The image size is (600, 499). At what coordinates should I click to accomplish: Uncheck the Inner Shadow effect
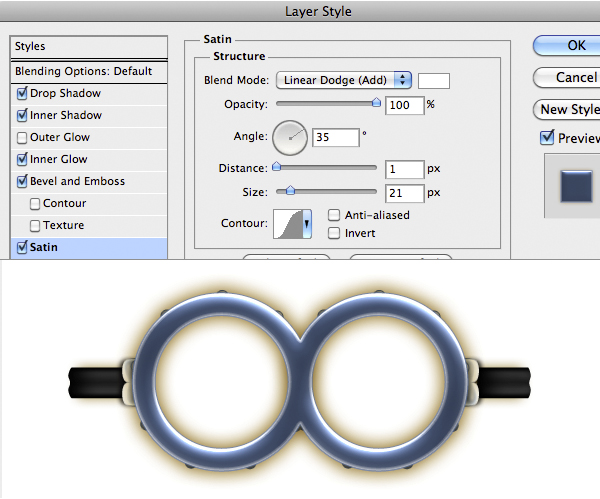[22, 116]
